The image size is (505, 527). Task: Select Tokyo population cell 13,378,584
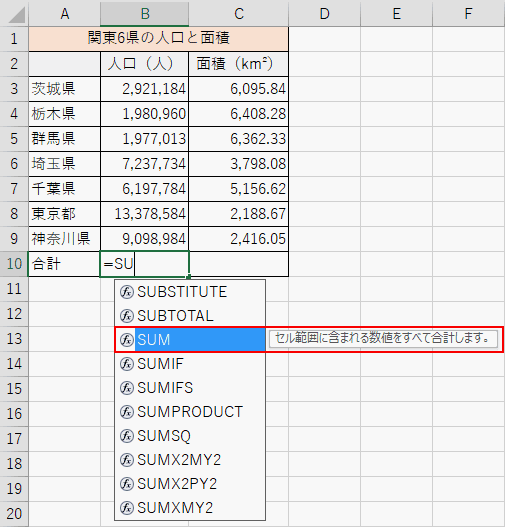click(x=144, y=214)
